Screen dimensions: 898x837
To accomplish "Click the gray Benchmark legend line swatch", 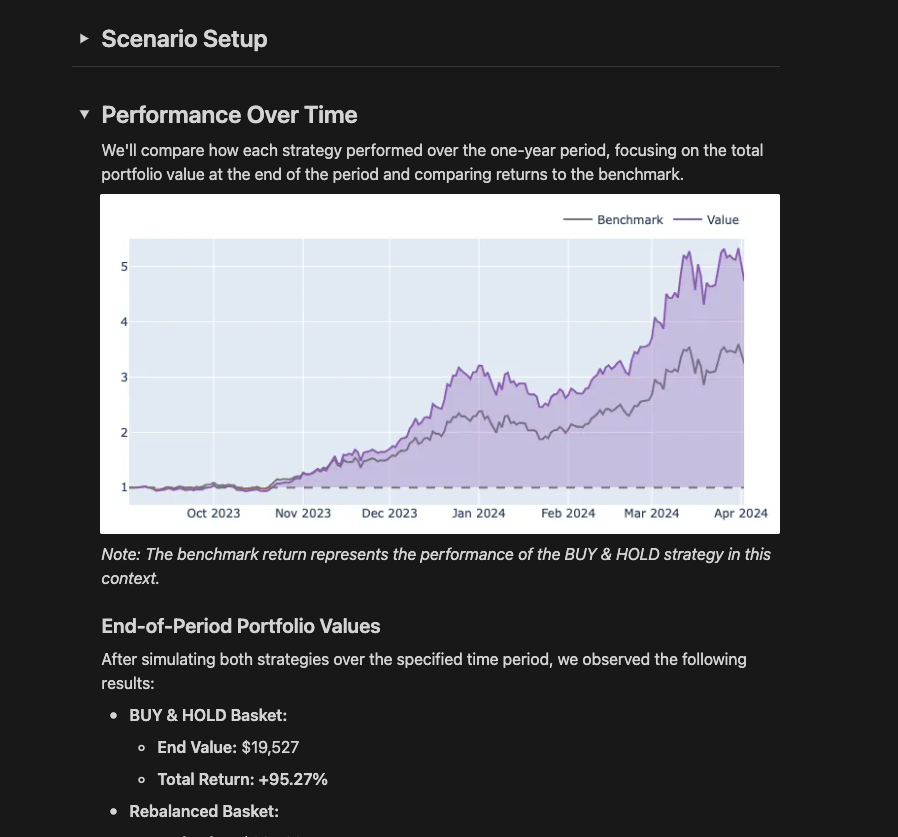I will 578,220.
